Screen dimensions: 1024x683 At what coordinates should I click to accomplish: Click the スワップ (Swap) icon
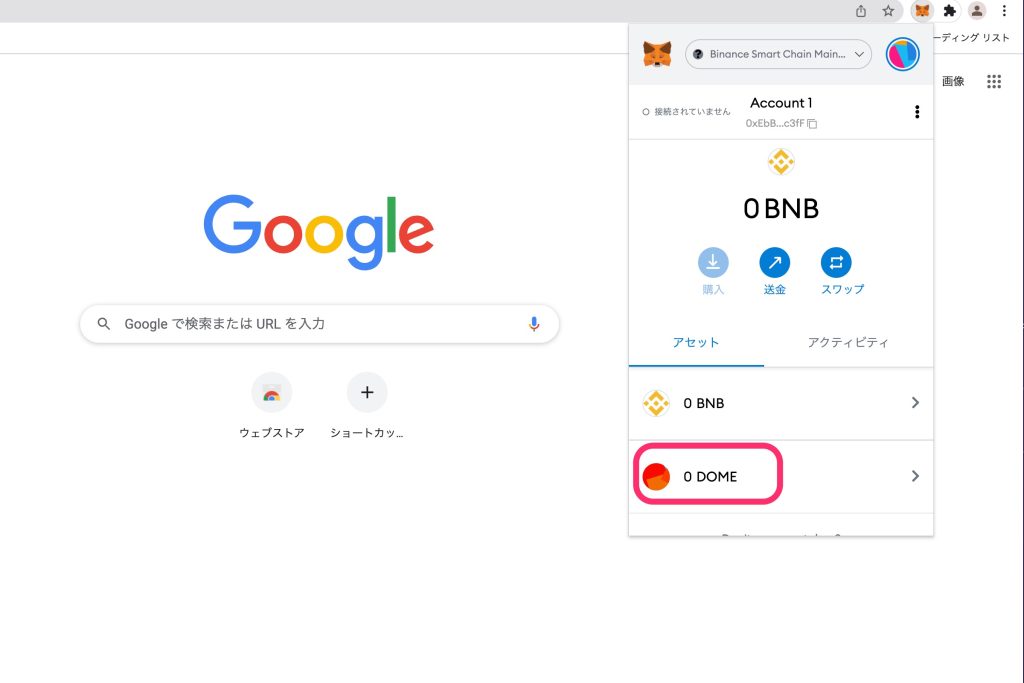836,263
